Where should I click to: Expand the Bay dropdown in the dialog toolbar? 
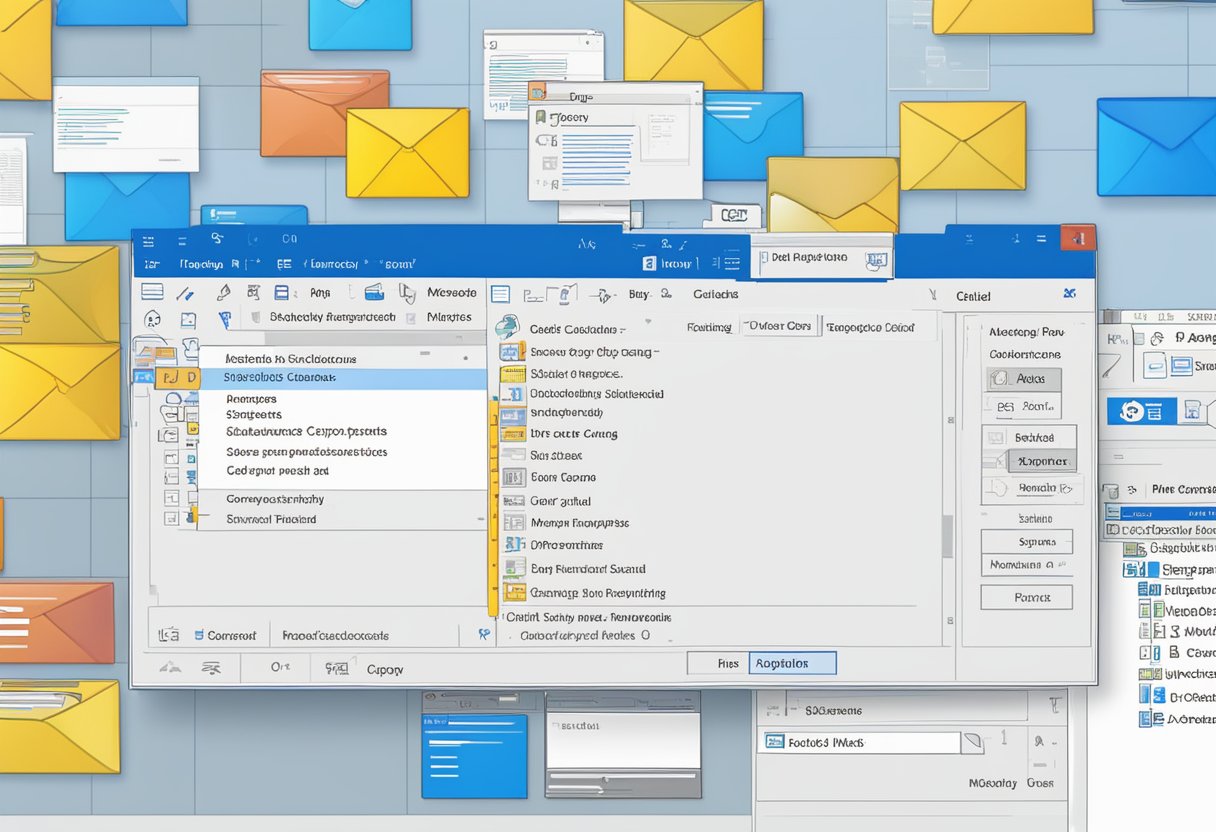pos(640,294)
